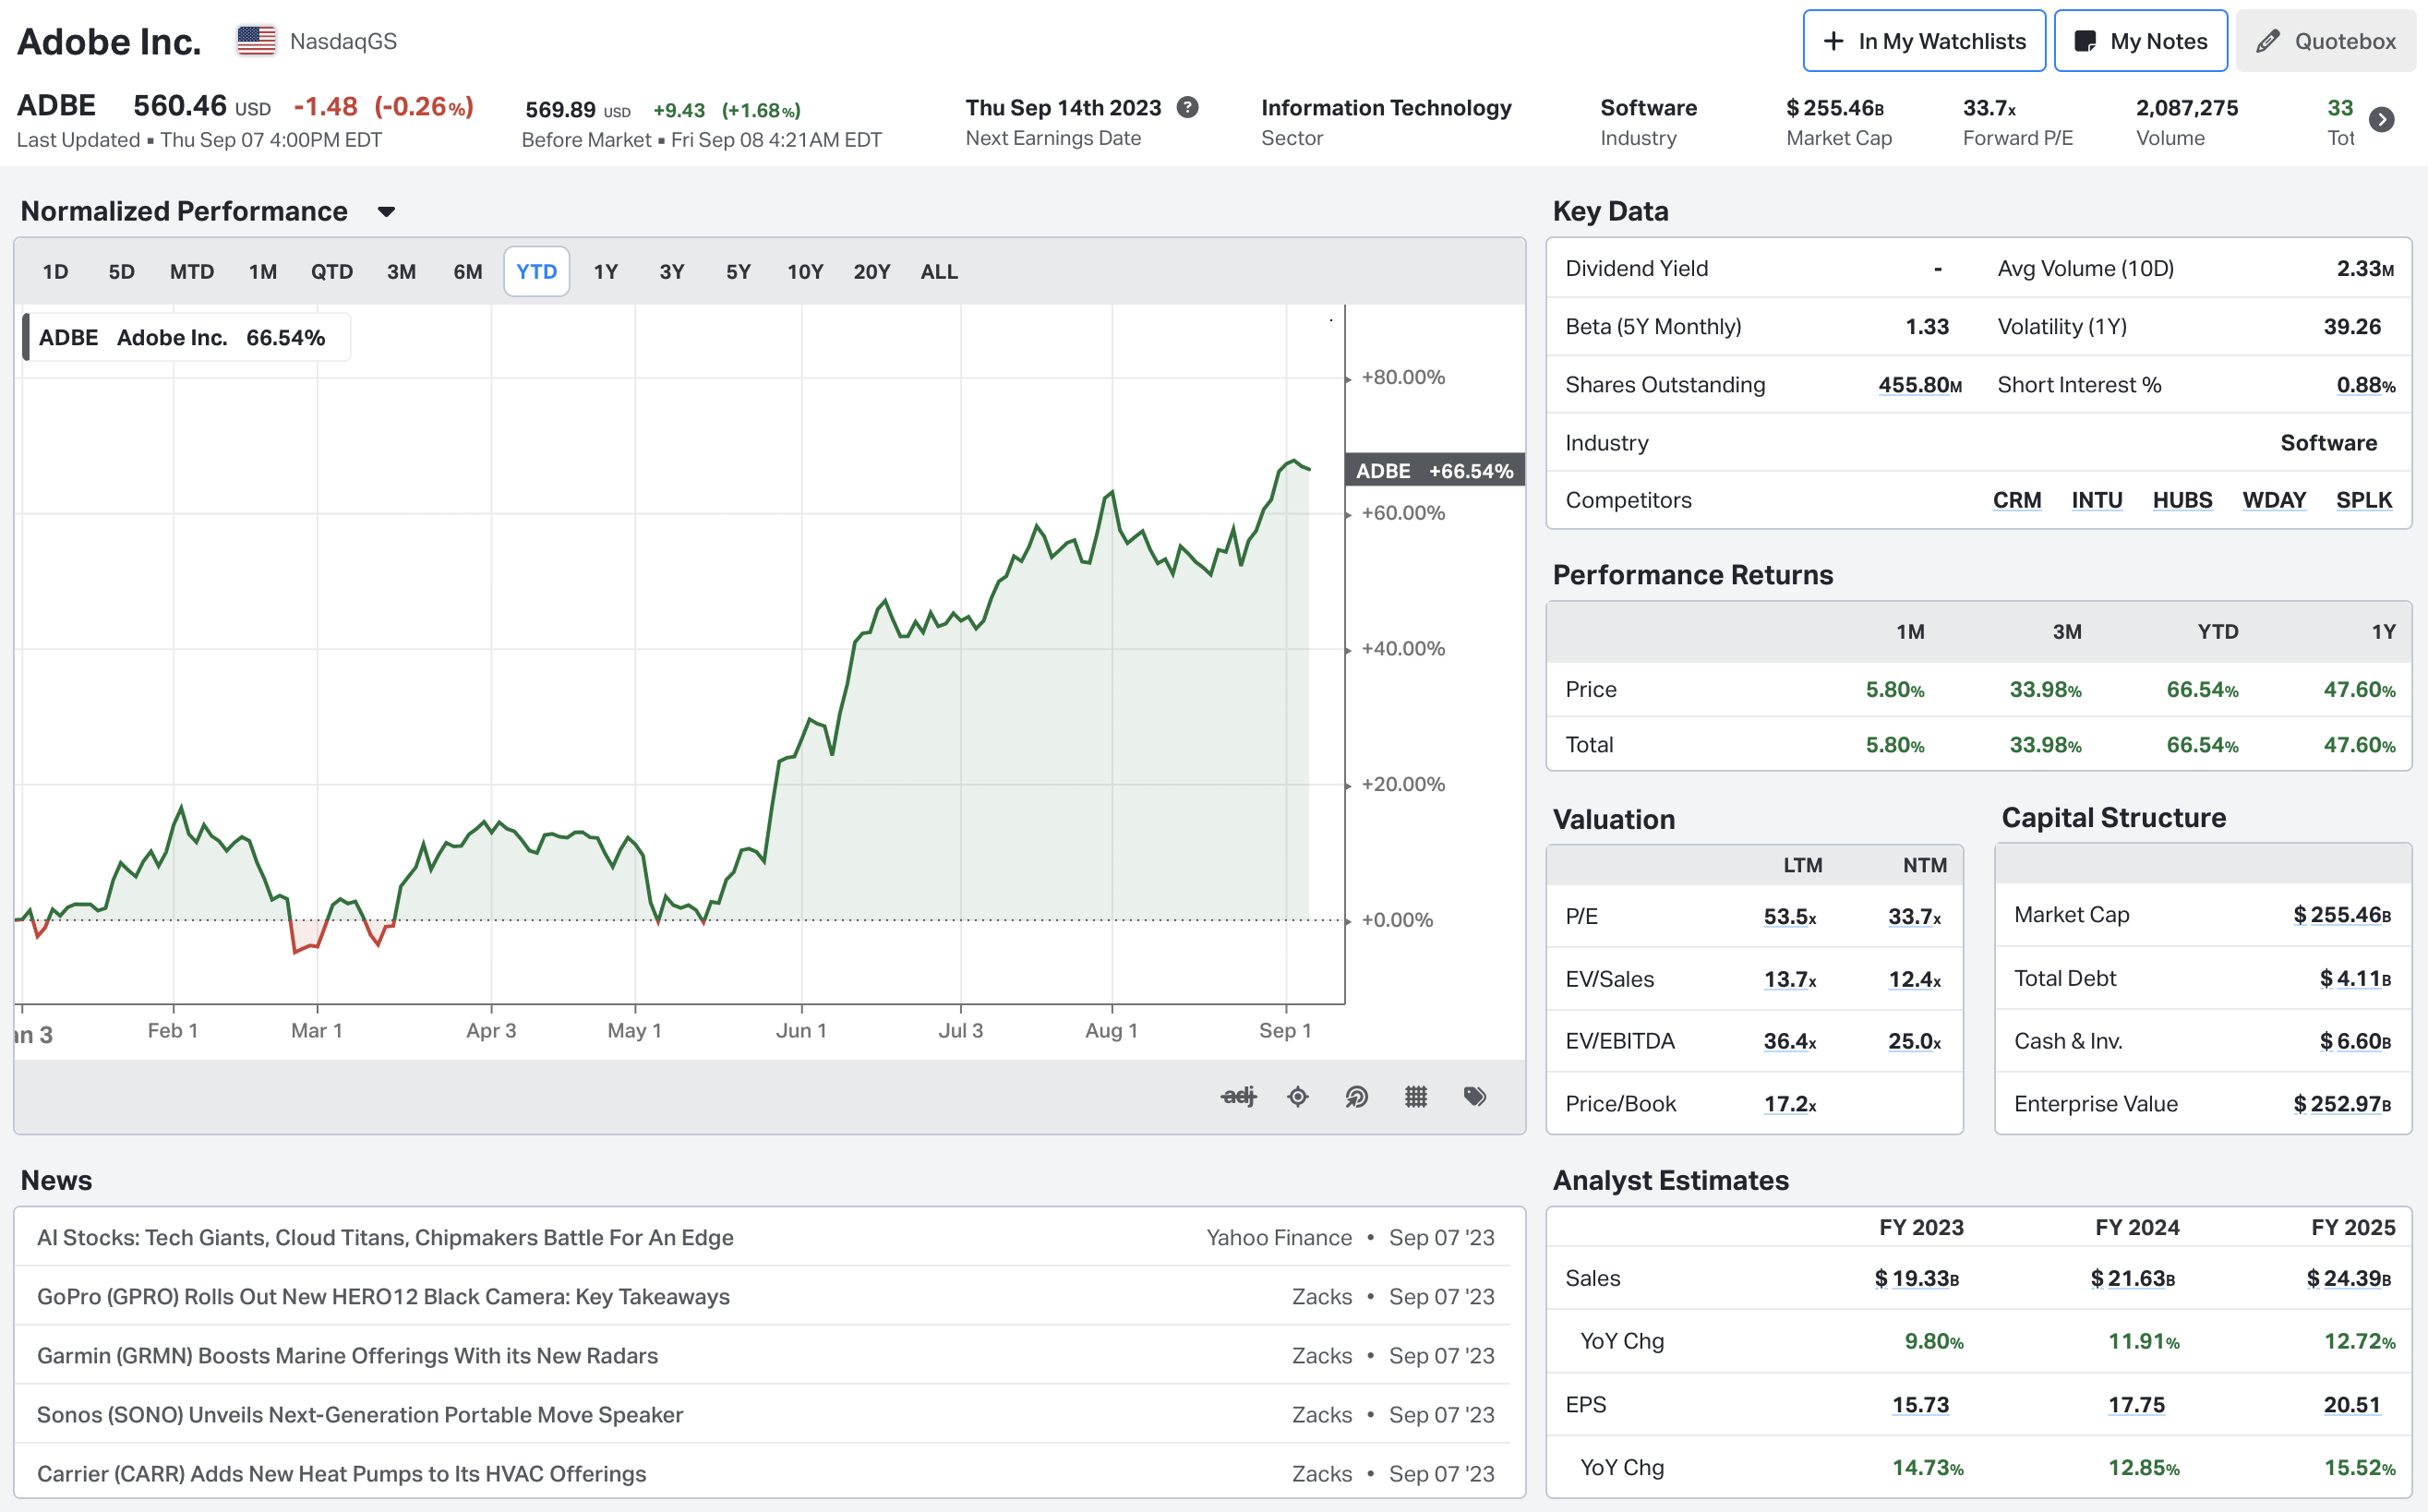Viewport: 2428px width, 1512px height.
Task: Click the Cash & Inv. $6.60B value
Action: pyautogui.click(x=2355, y=1042)
